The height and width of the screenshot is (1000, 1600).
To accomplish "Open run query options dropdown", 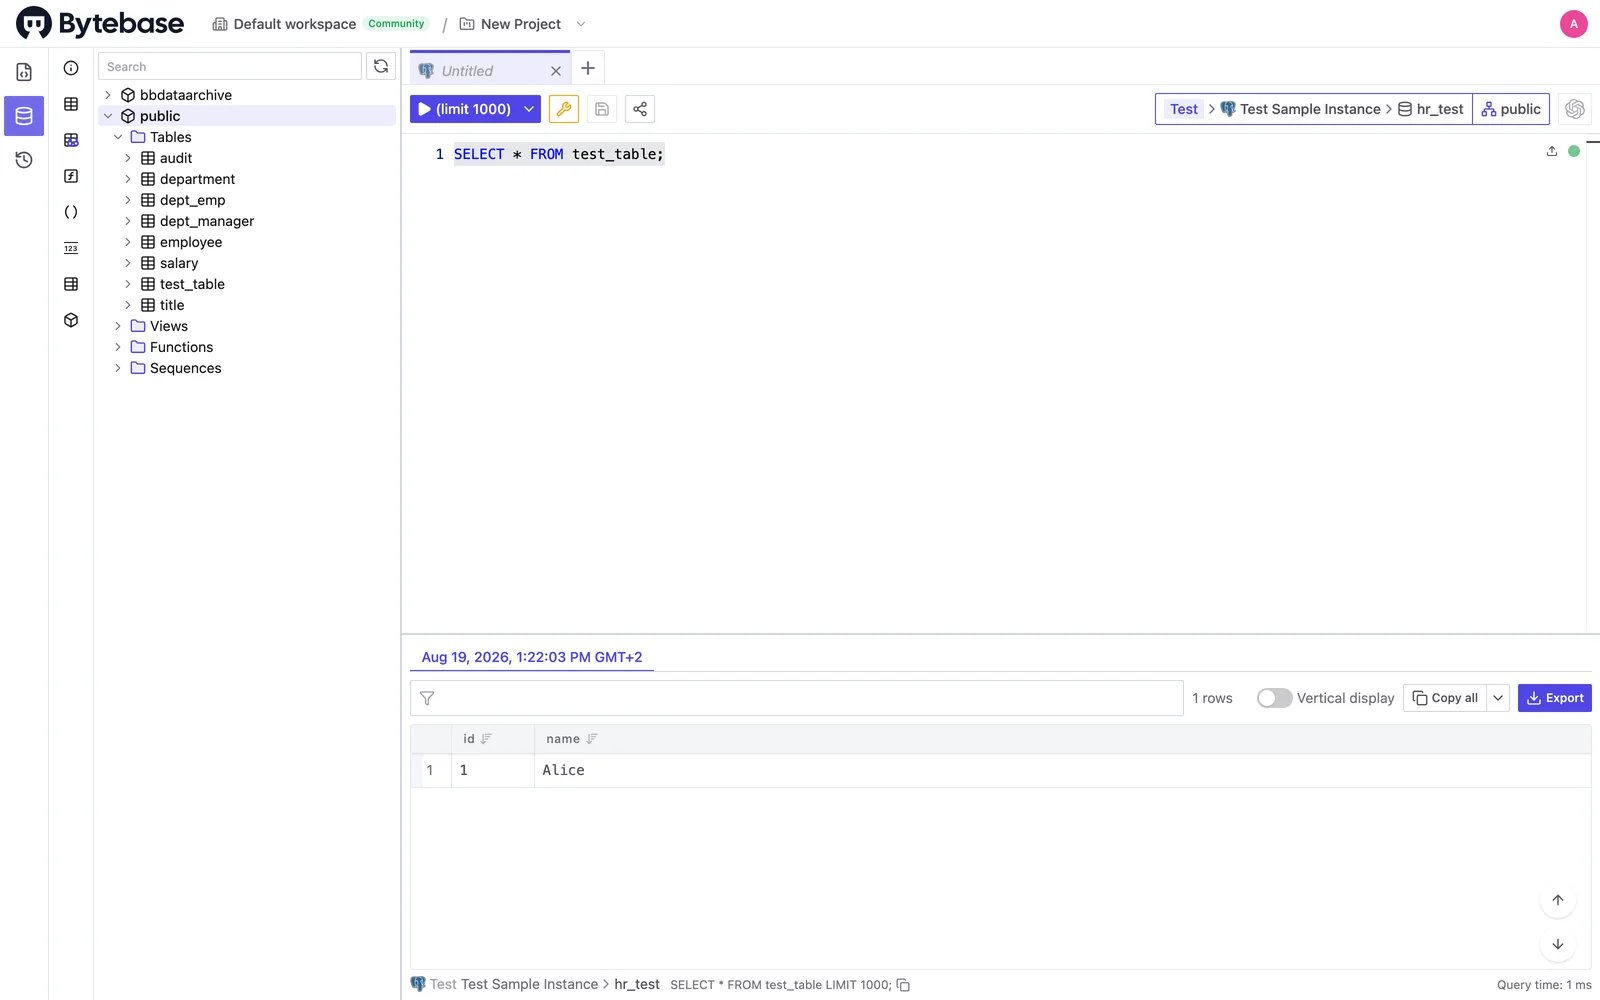I will [529, 109].
